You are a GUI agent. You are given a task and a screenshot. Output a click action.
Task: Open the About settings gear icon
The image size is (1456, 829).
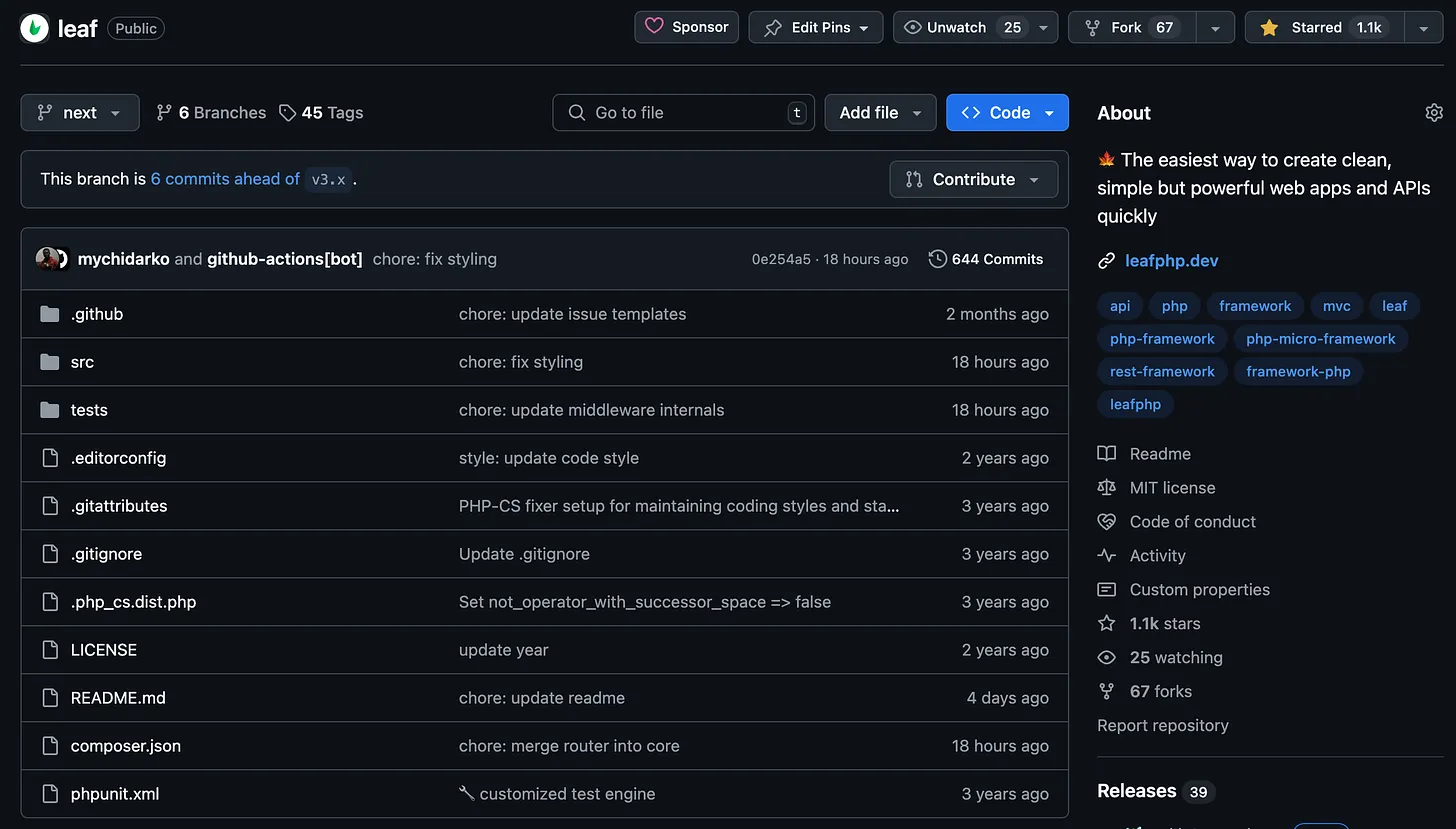point(1434,112)
